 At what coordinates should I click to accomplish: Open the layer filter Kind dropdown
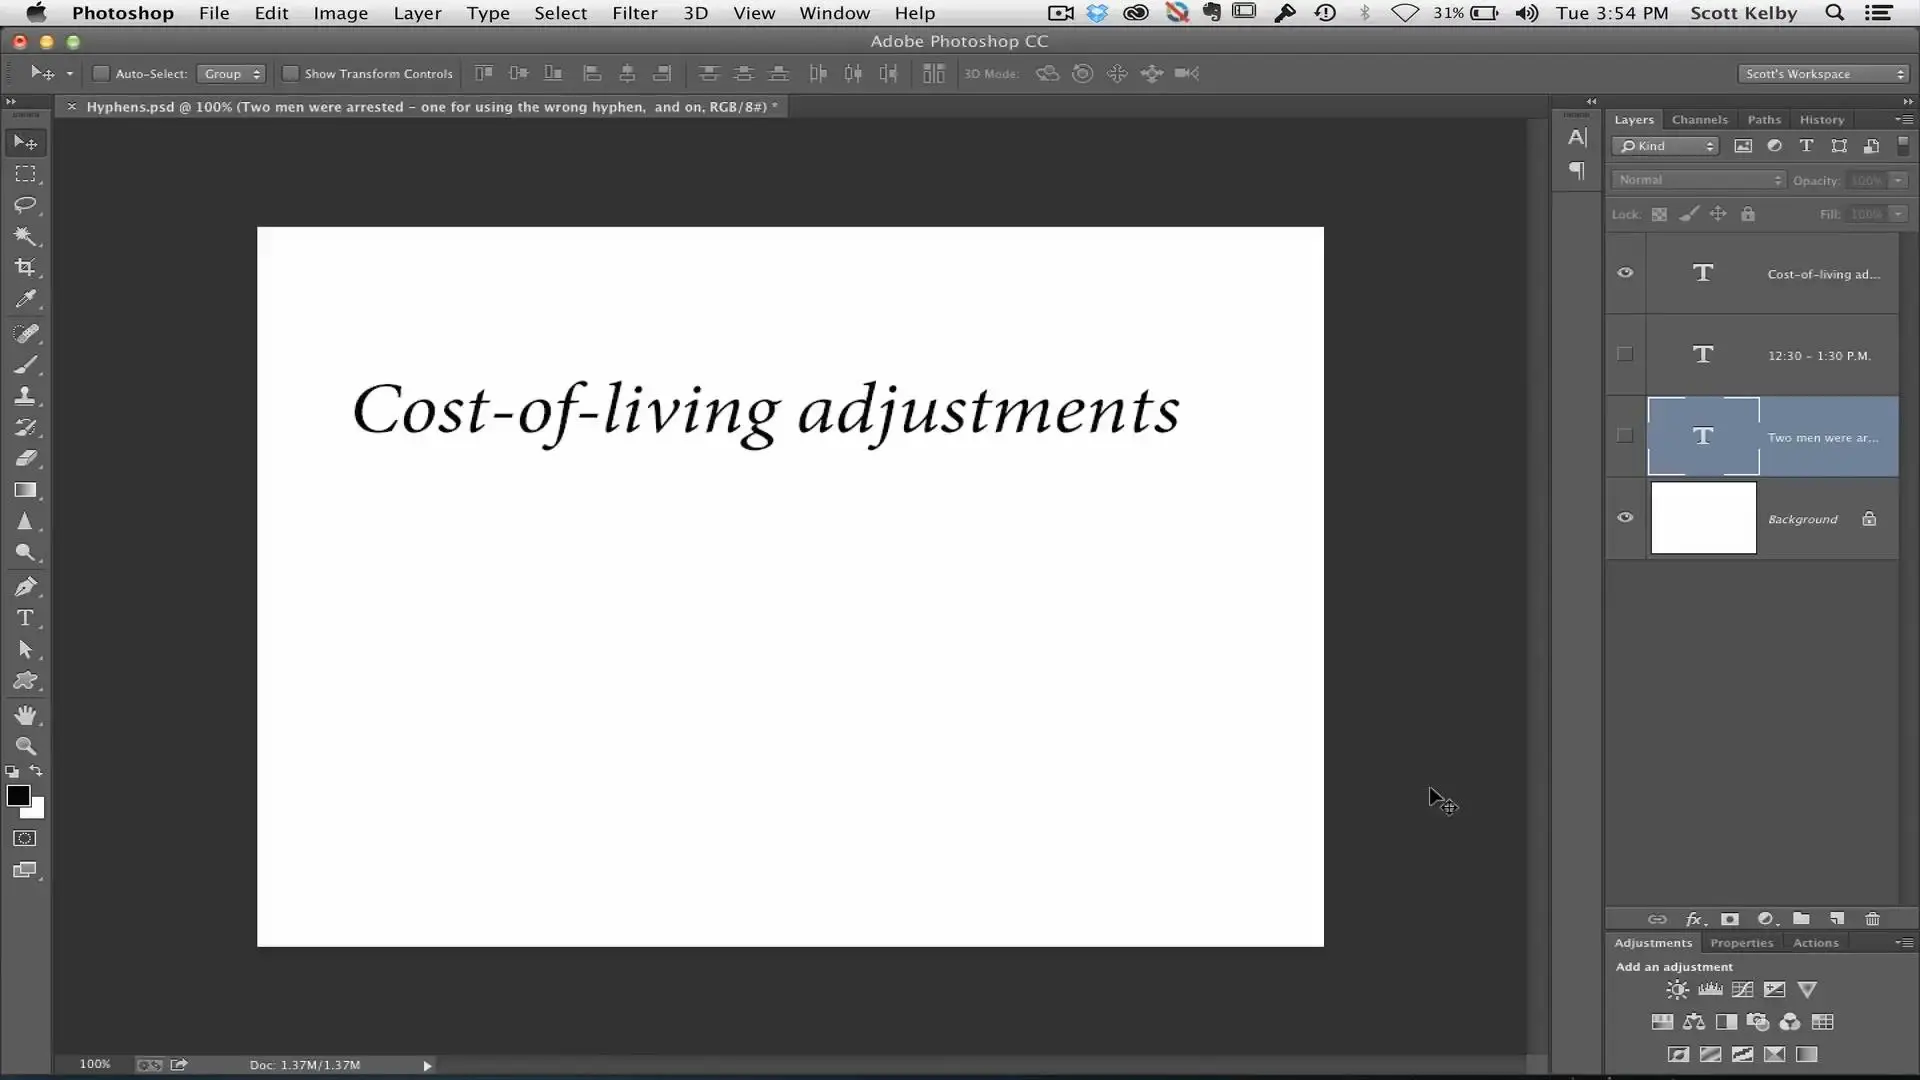pos(1665,146)
